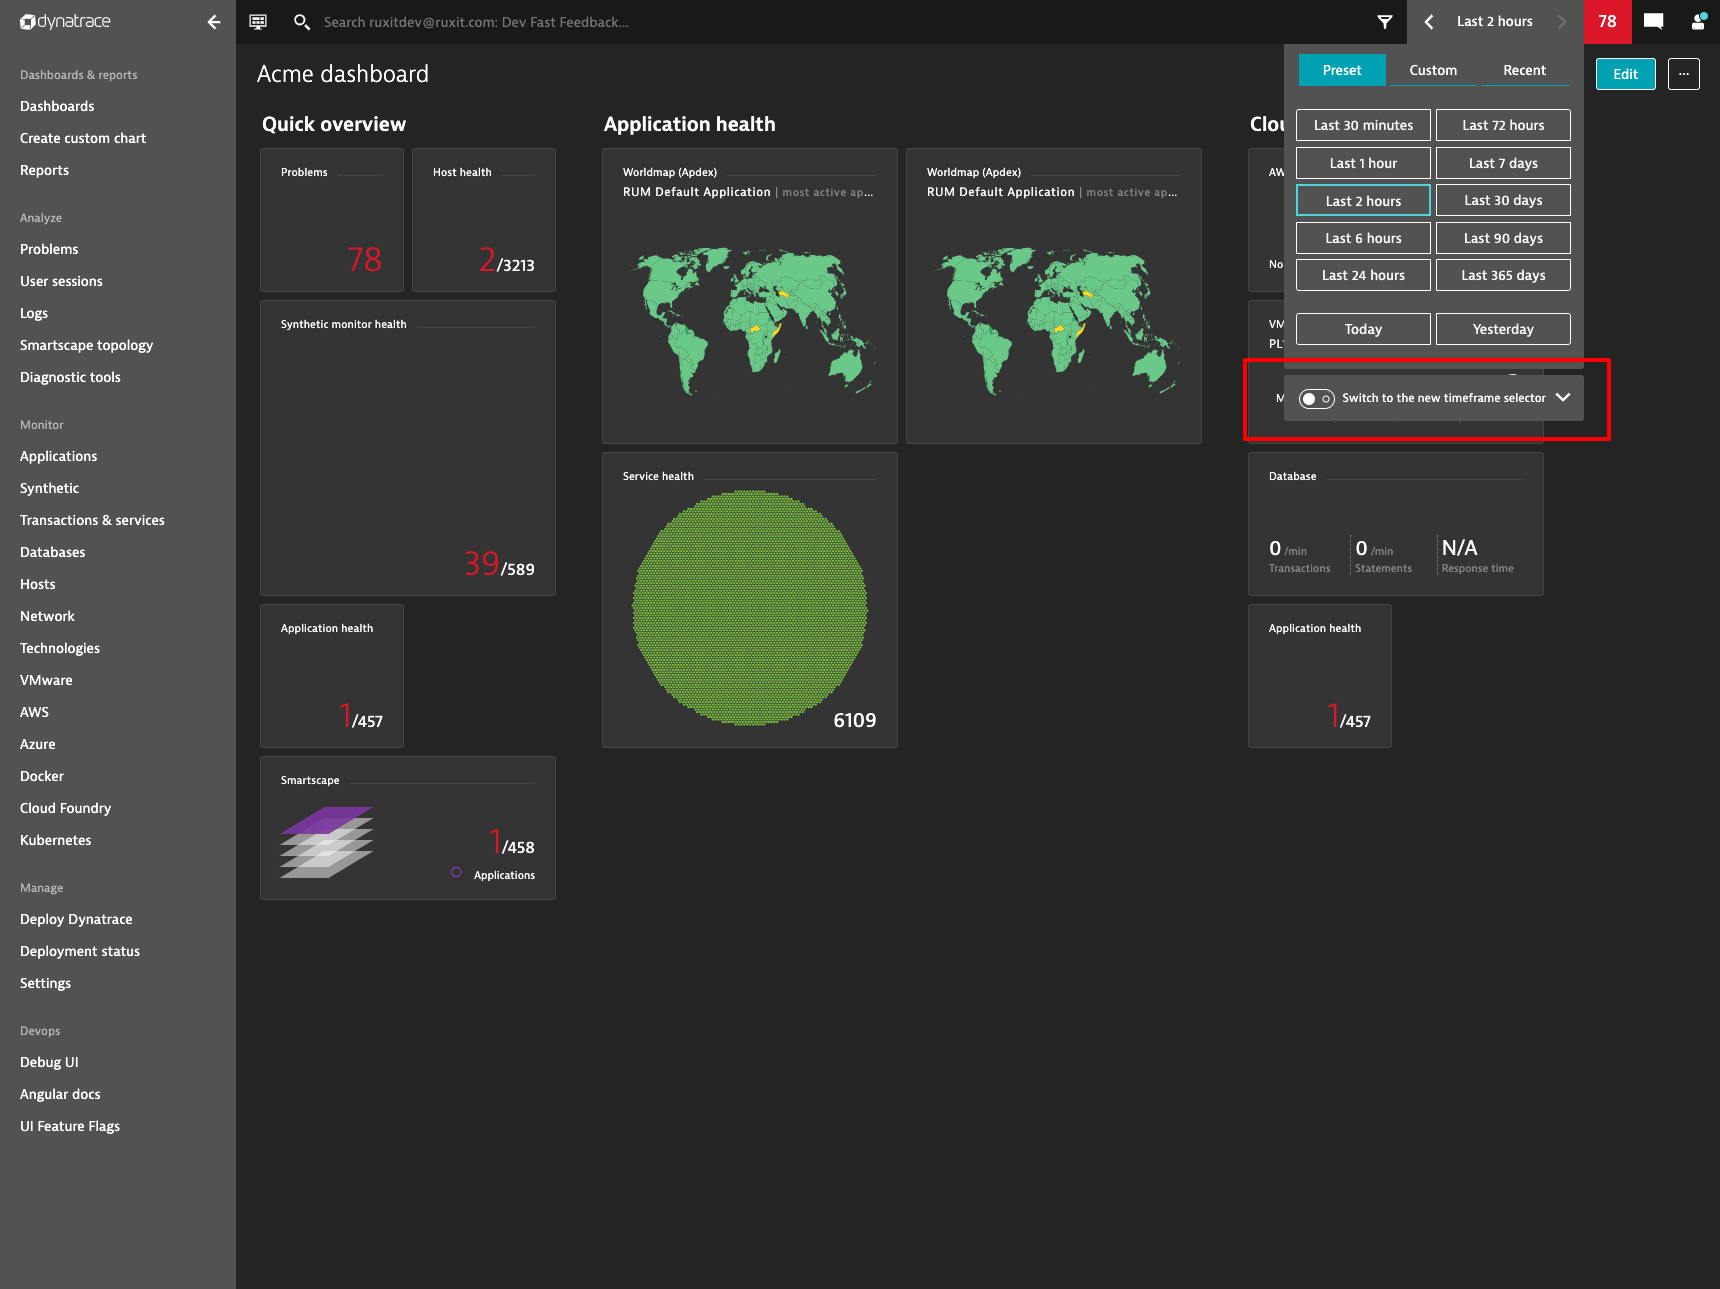Click the Smartscape layers graphic
The height and width of the screenshot is (1289, 1720).
click(326, 842)
